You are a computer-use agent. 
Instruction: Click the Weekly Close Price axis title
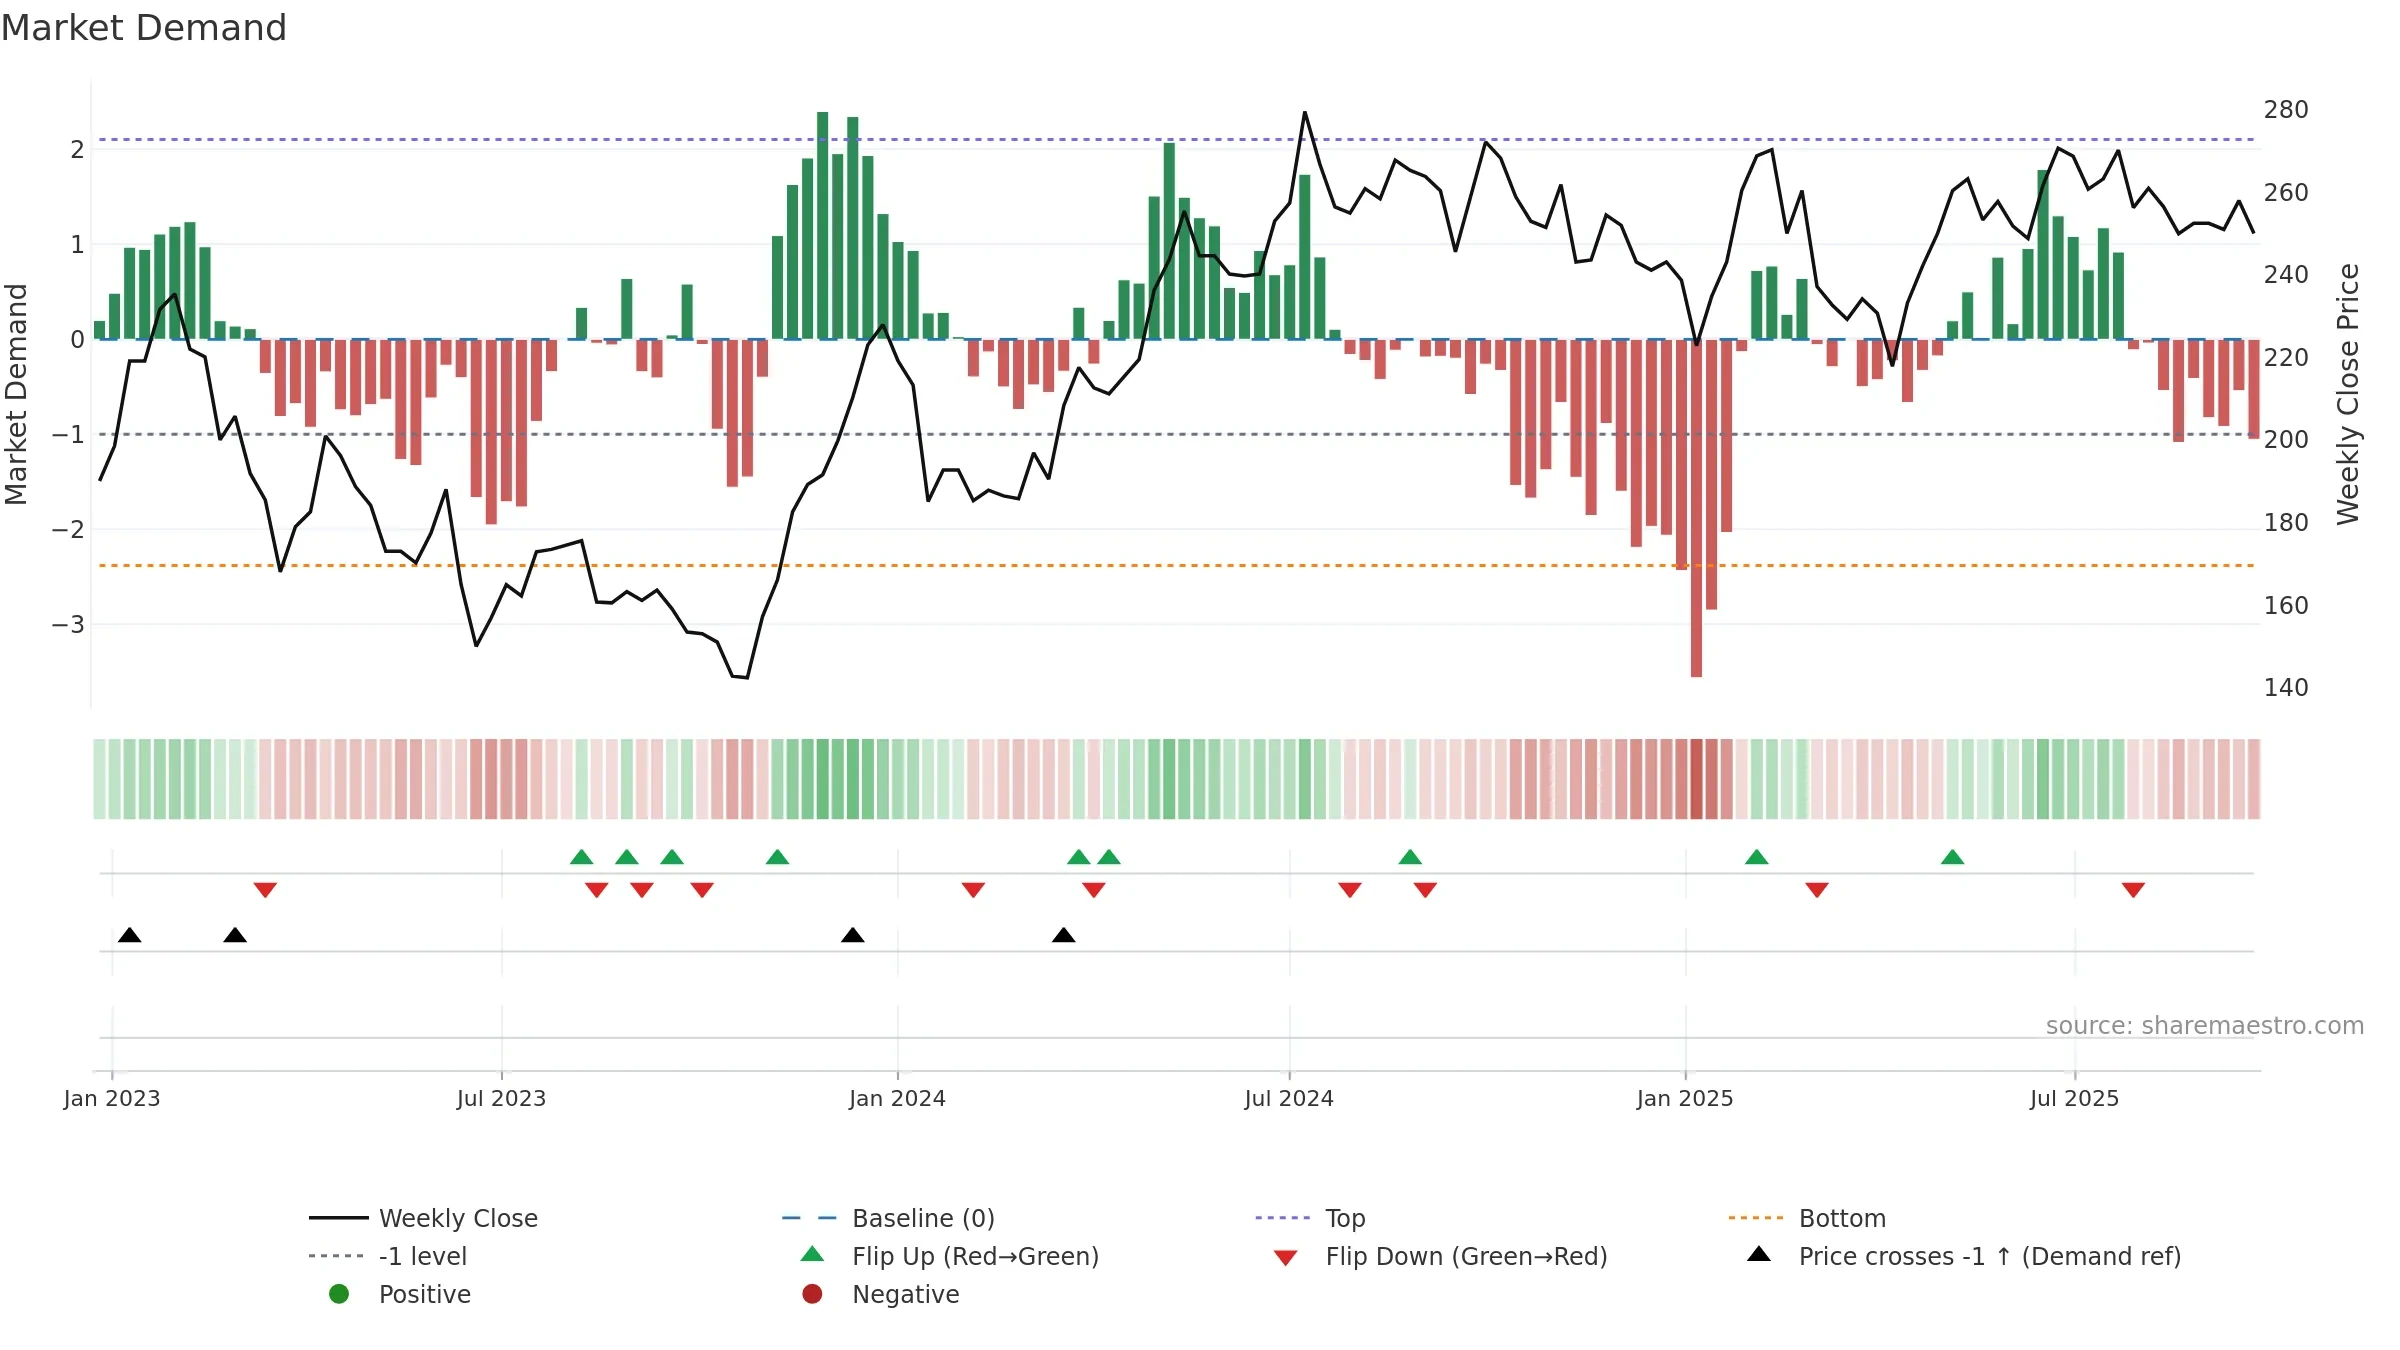pyautogui.click(x=2348, y=394)
